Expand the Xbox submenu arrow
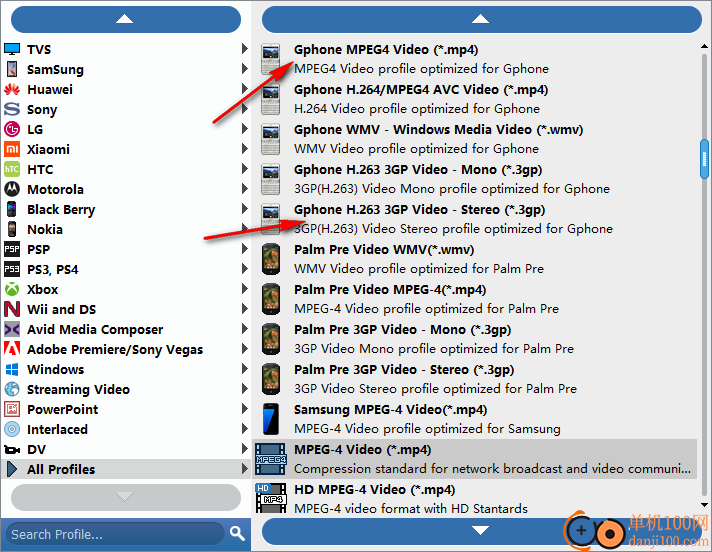Screen dimensions: 712x552 click(245, 288)
